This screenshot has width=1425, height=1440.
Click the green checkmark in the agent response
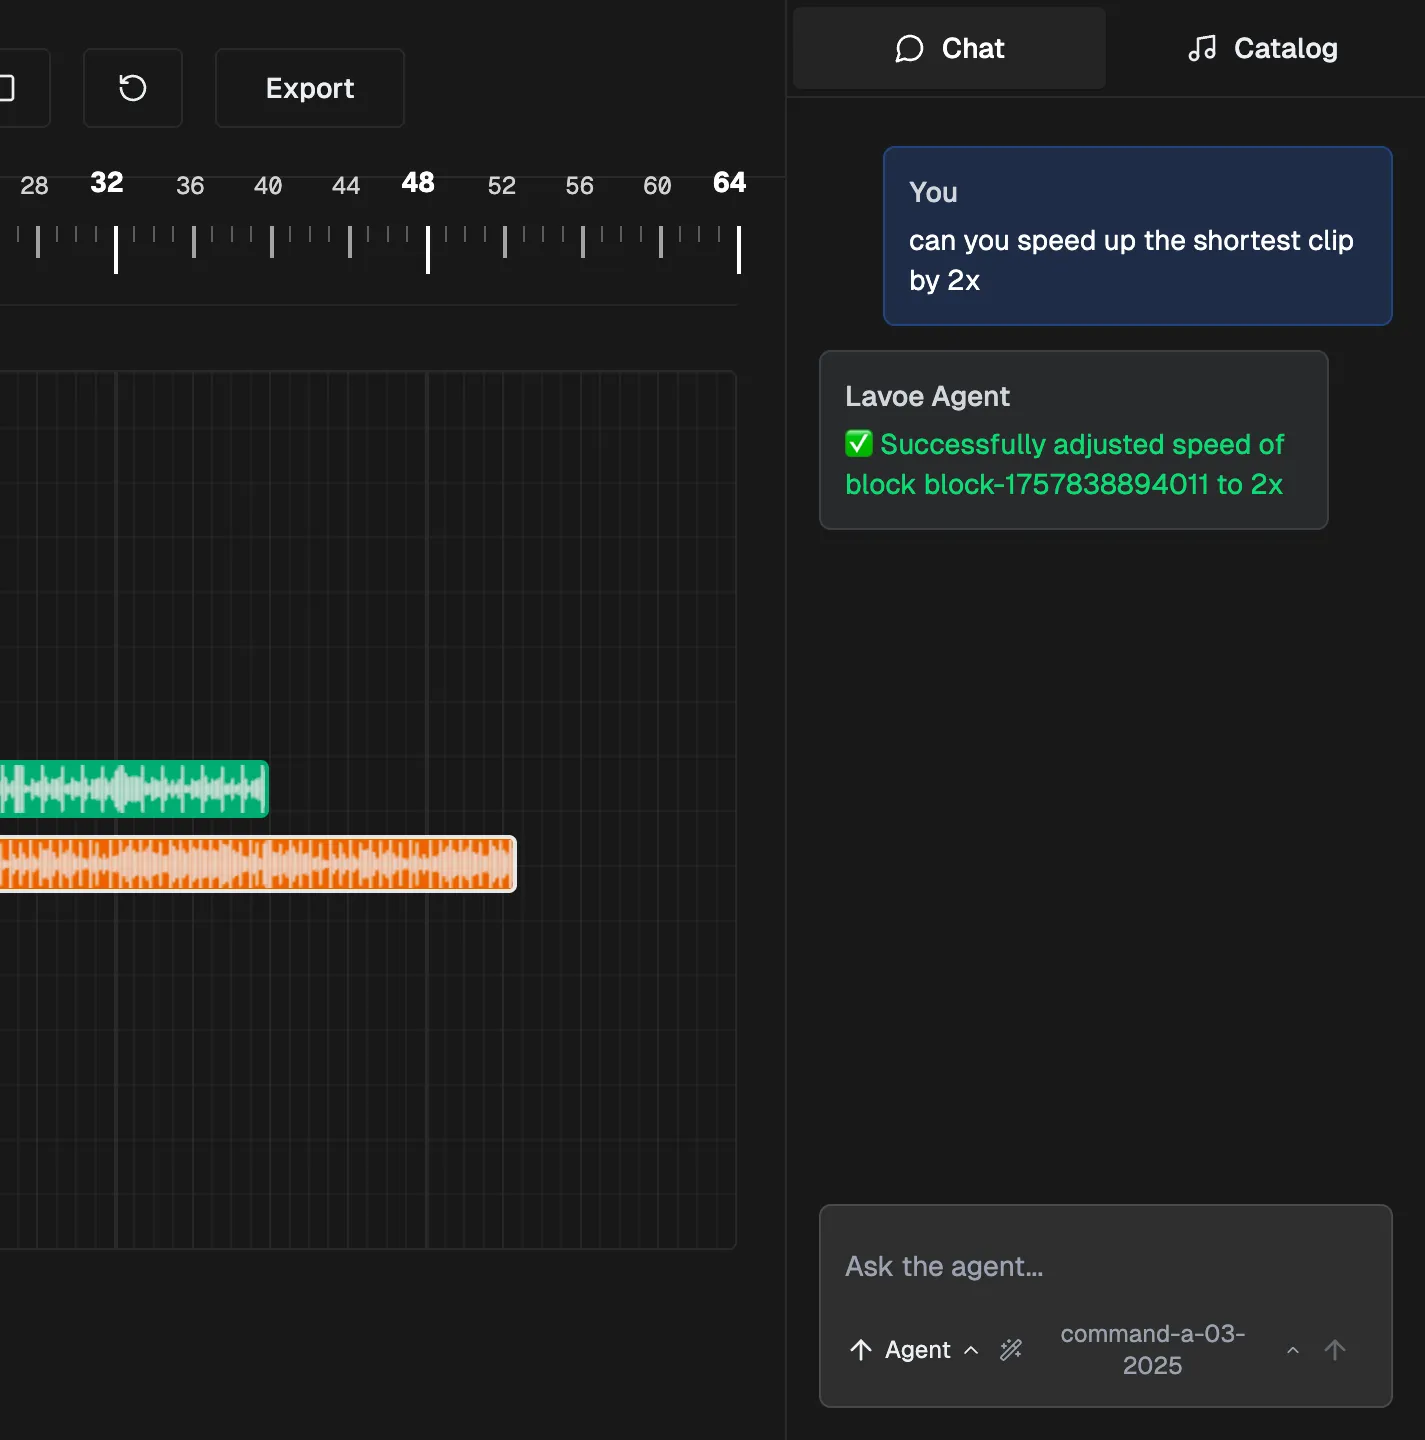[x=858, y=443]
